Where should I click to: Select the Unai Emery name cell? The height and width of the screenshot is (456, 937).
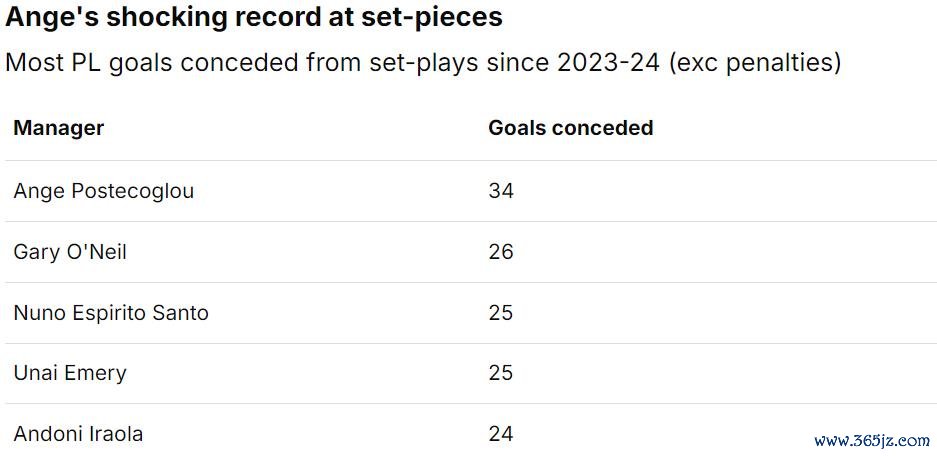click(x=70, y=373)
